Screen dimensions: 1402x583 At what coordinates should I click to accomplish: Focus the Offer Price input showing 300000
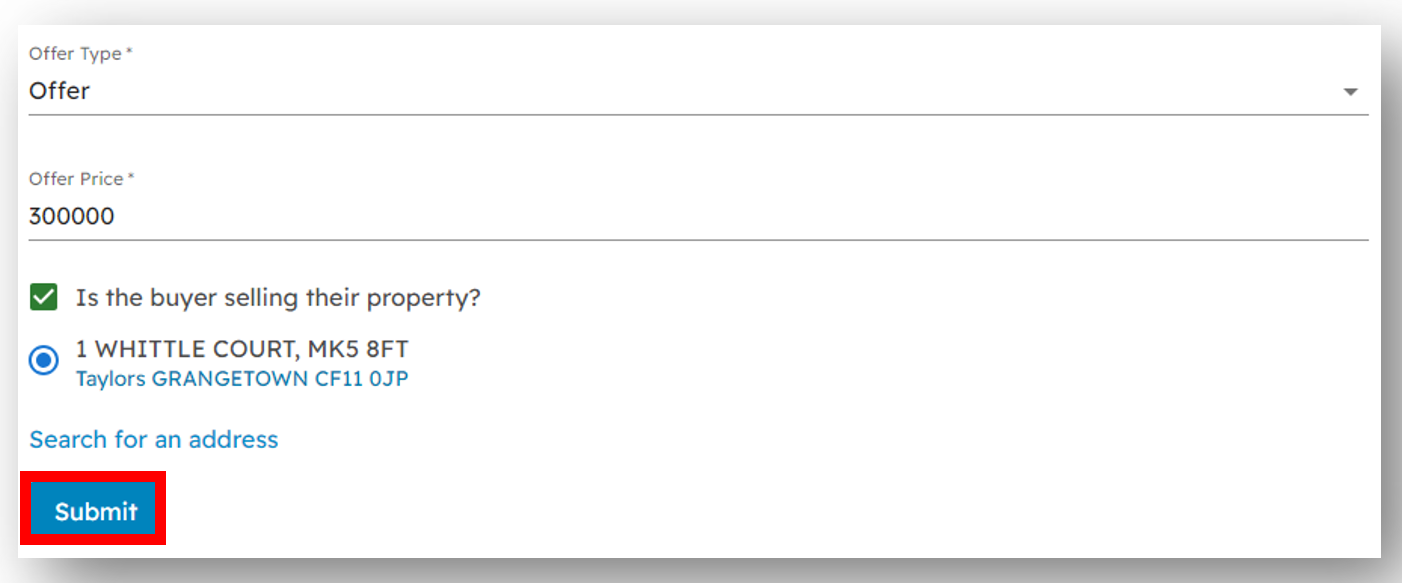pos(698,216)
